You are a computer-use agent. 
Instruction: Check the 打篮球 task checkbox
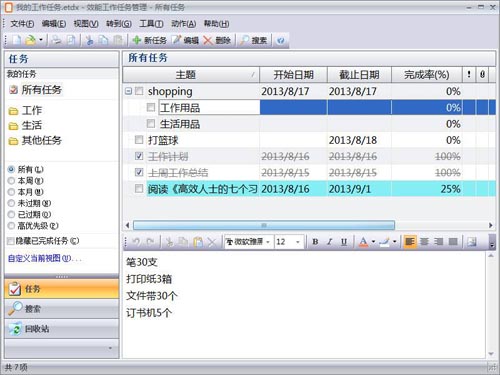click(139, 139)
